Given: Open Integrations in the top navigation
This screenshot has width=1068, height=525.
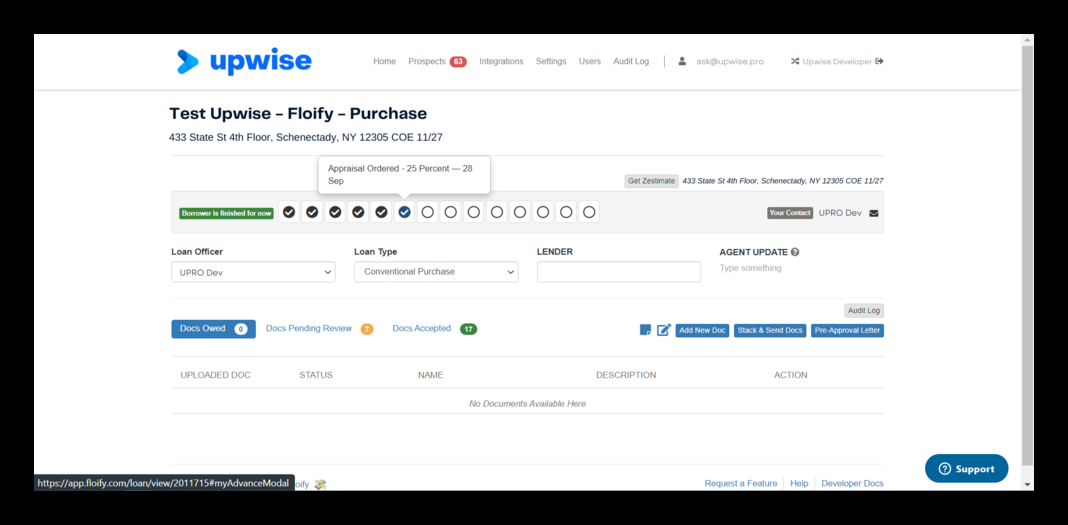Looking at the screenshot, I should point(501,61).
